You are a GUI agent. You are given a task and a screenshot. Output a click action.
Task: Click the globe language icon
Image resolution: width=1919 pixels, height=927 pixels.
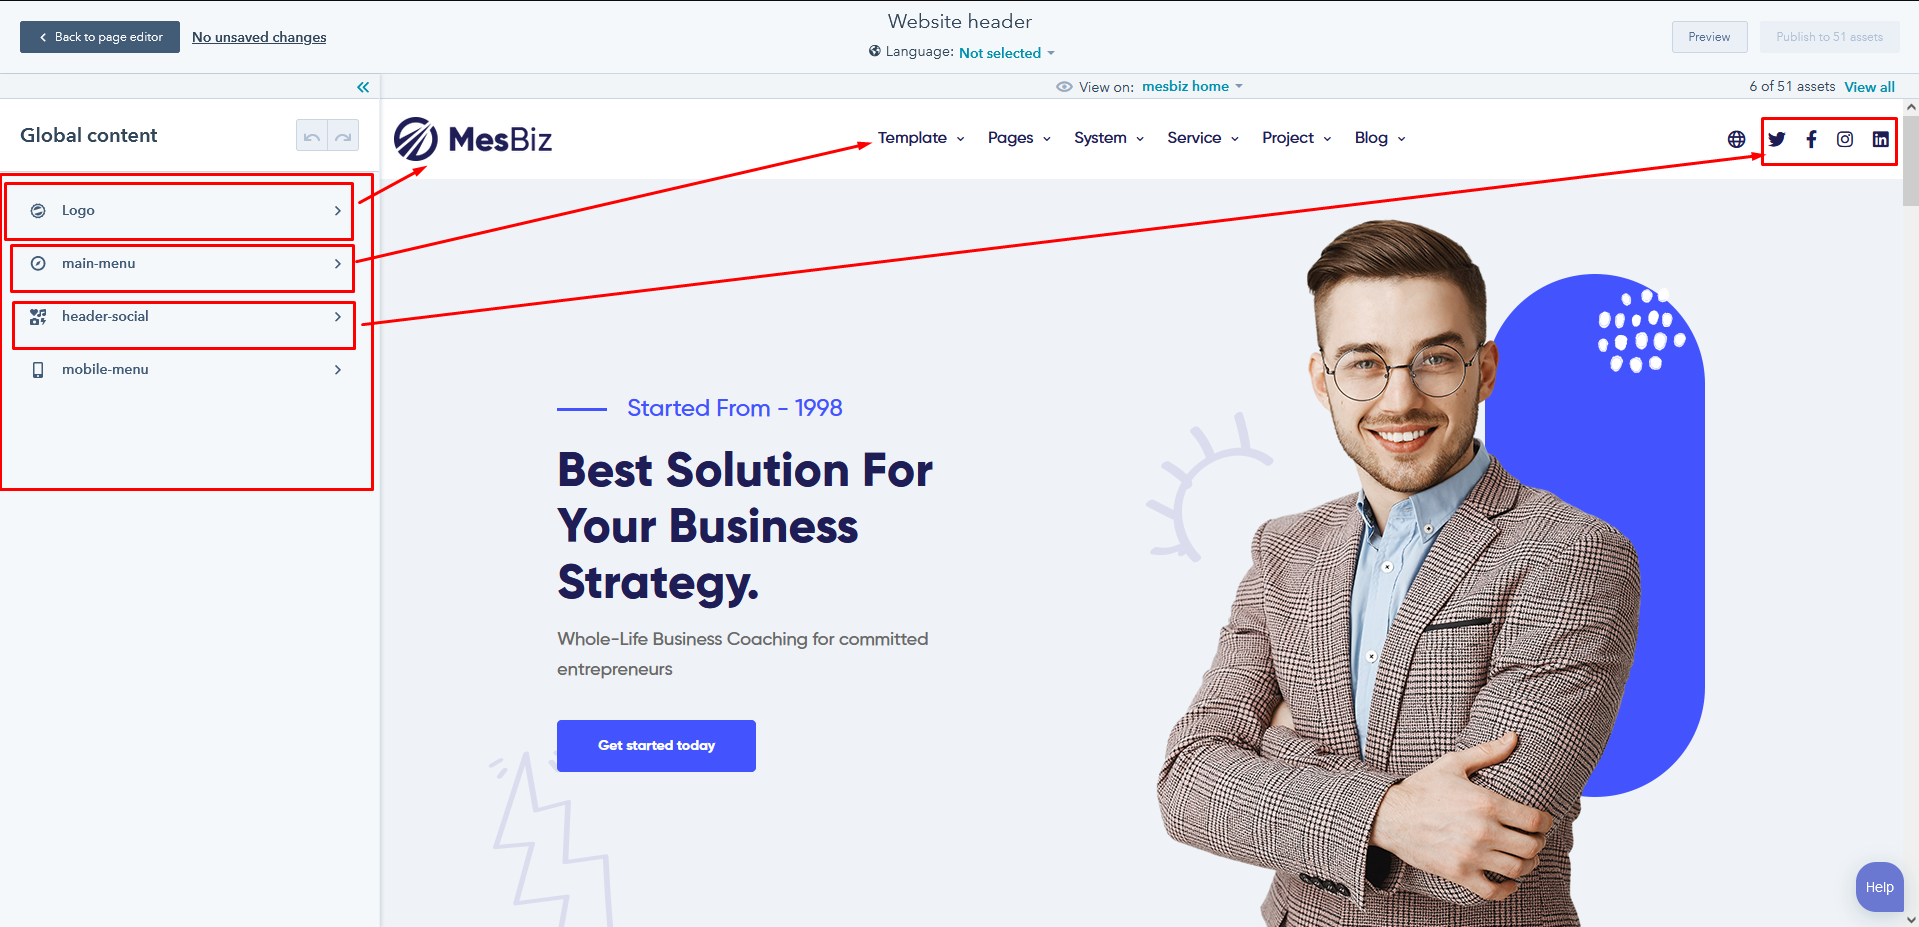click(x=1737, y=139)
